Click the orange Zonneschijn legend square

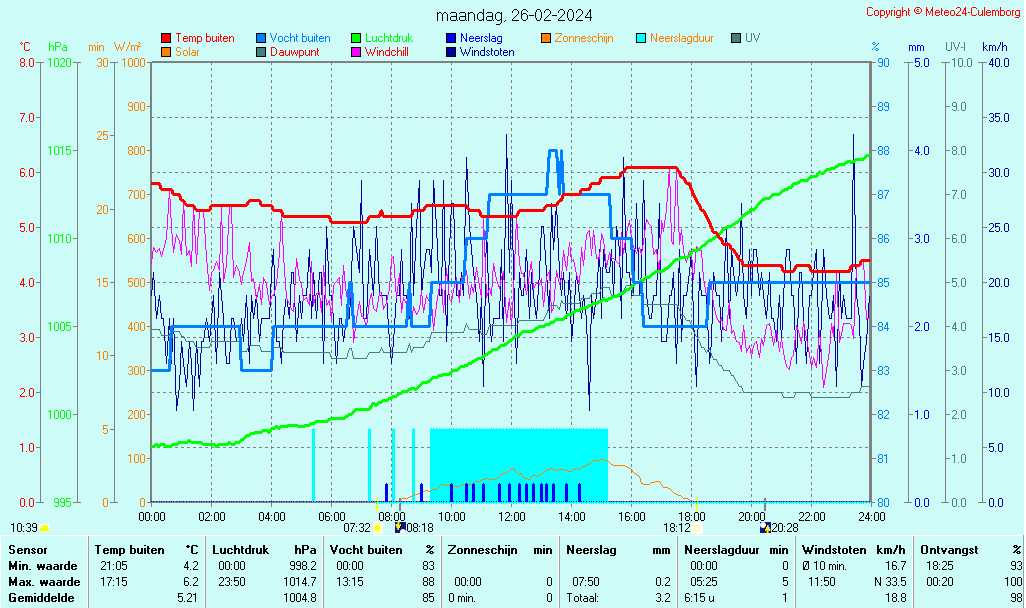(546, 38)
